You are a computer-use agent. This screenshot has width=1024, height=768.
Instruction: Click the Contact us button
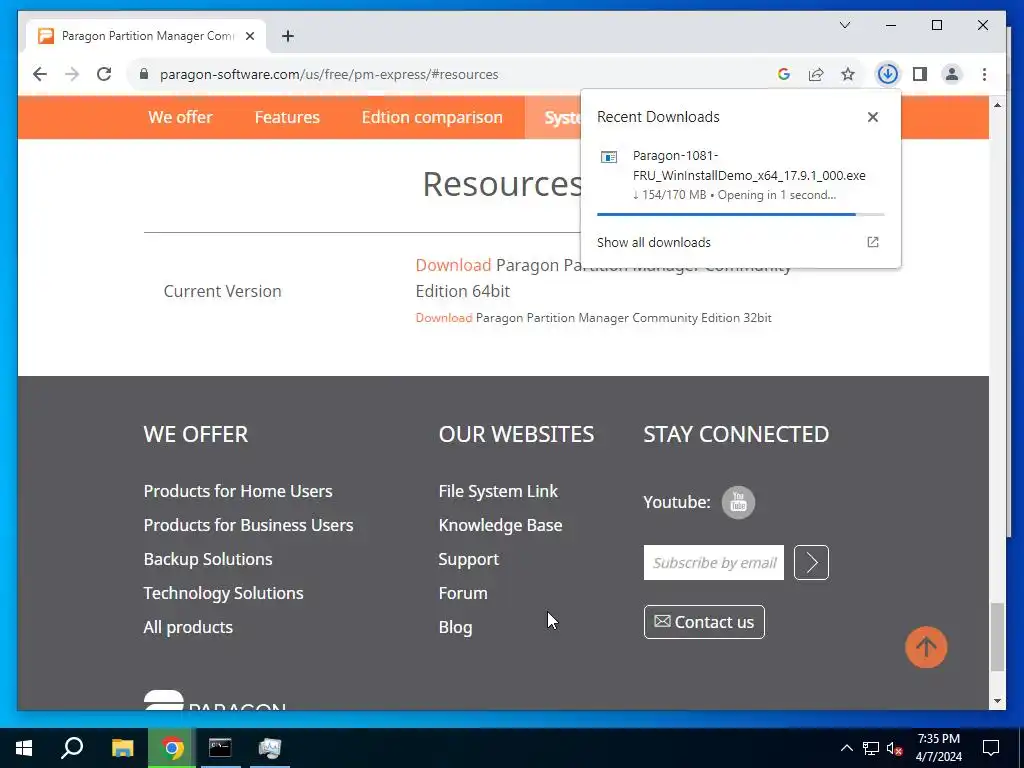point(704,622)
